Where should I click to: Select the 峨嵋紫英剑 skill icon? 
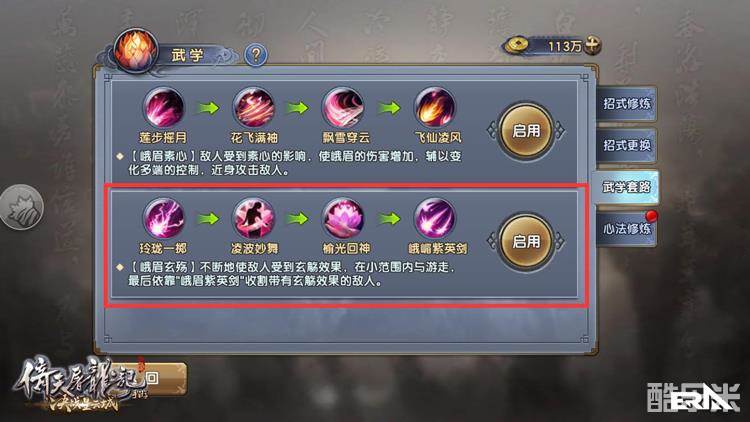(x=435, y=219)
